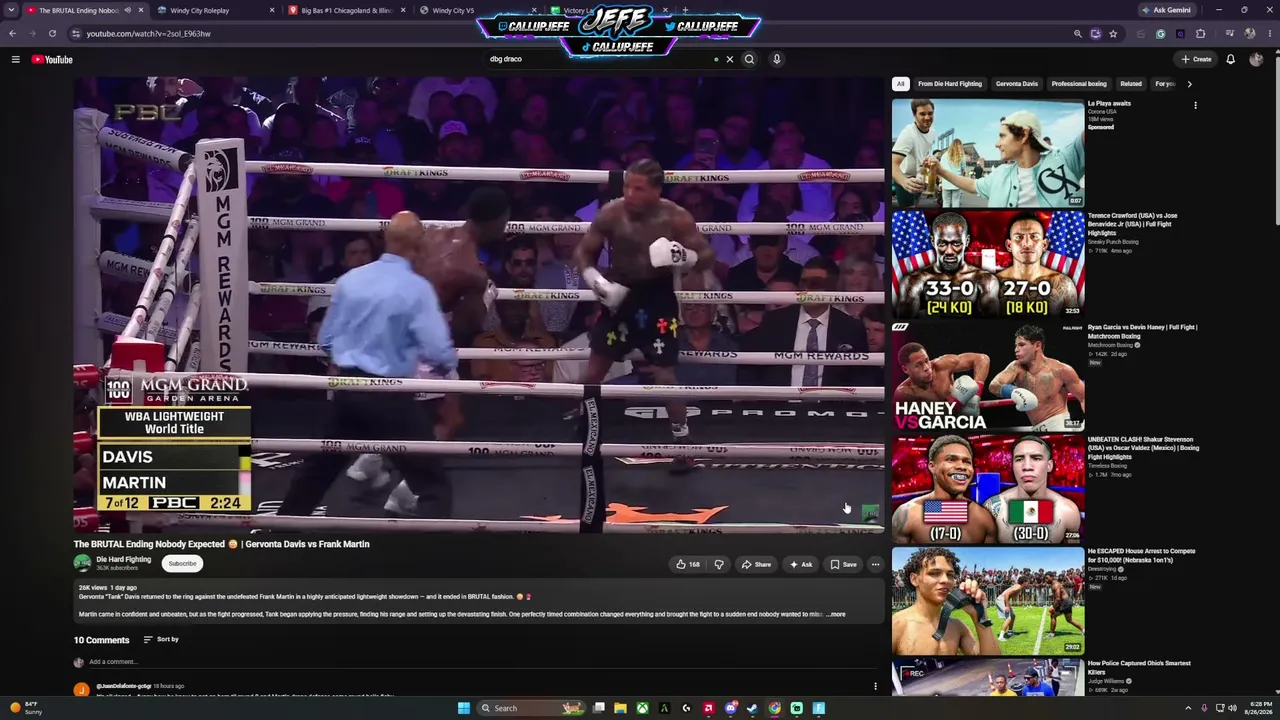
Task: Open Crawford vs Benavidez Jr thumbnail
Action: [988, 265]
